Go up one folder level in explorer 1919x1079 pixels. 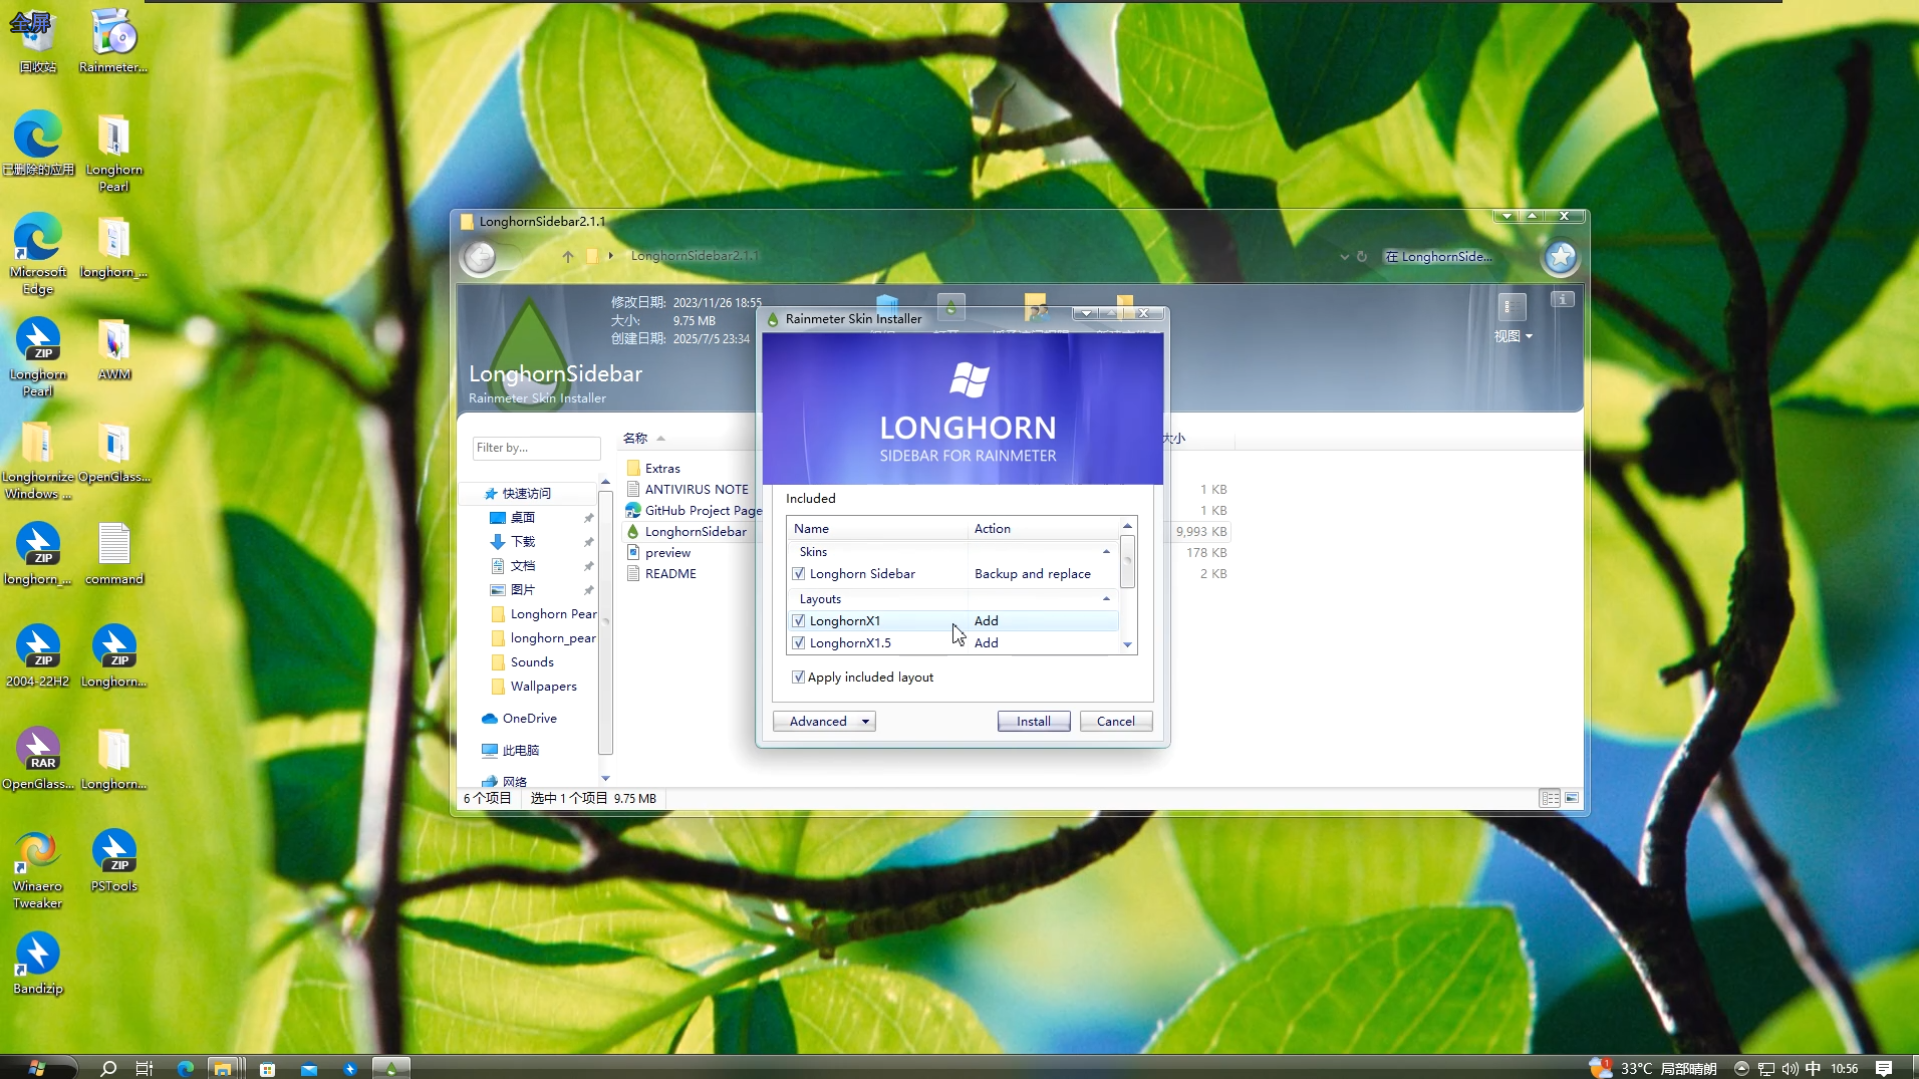[x=568, y=256]
